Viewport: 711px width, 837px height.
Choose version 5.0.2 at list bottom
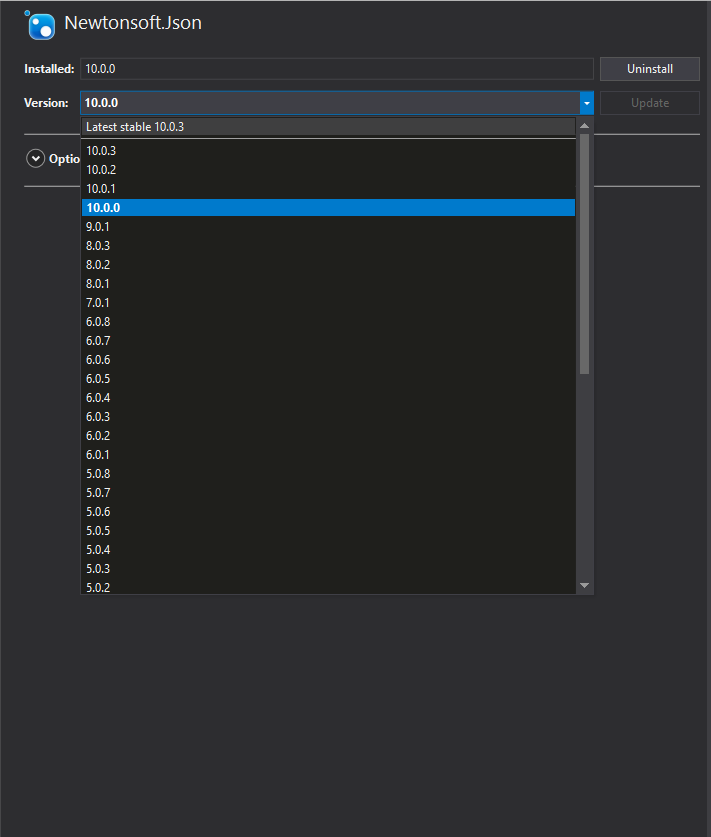pyautogui.click(x=328, y=587)
